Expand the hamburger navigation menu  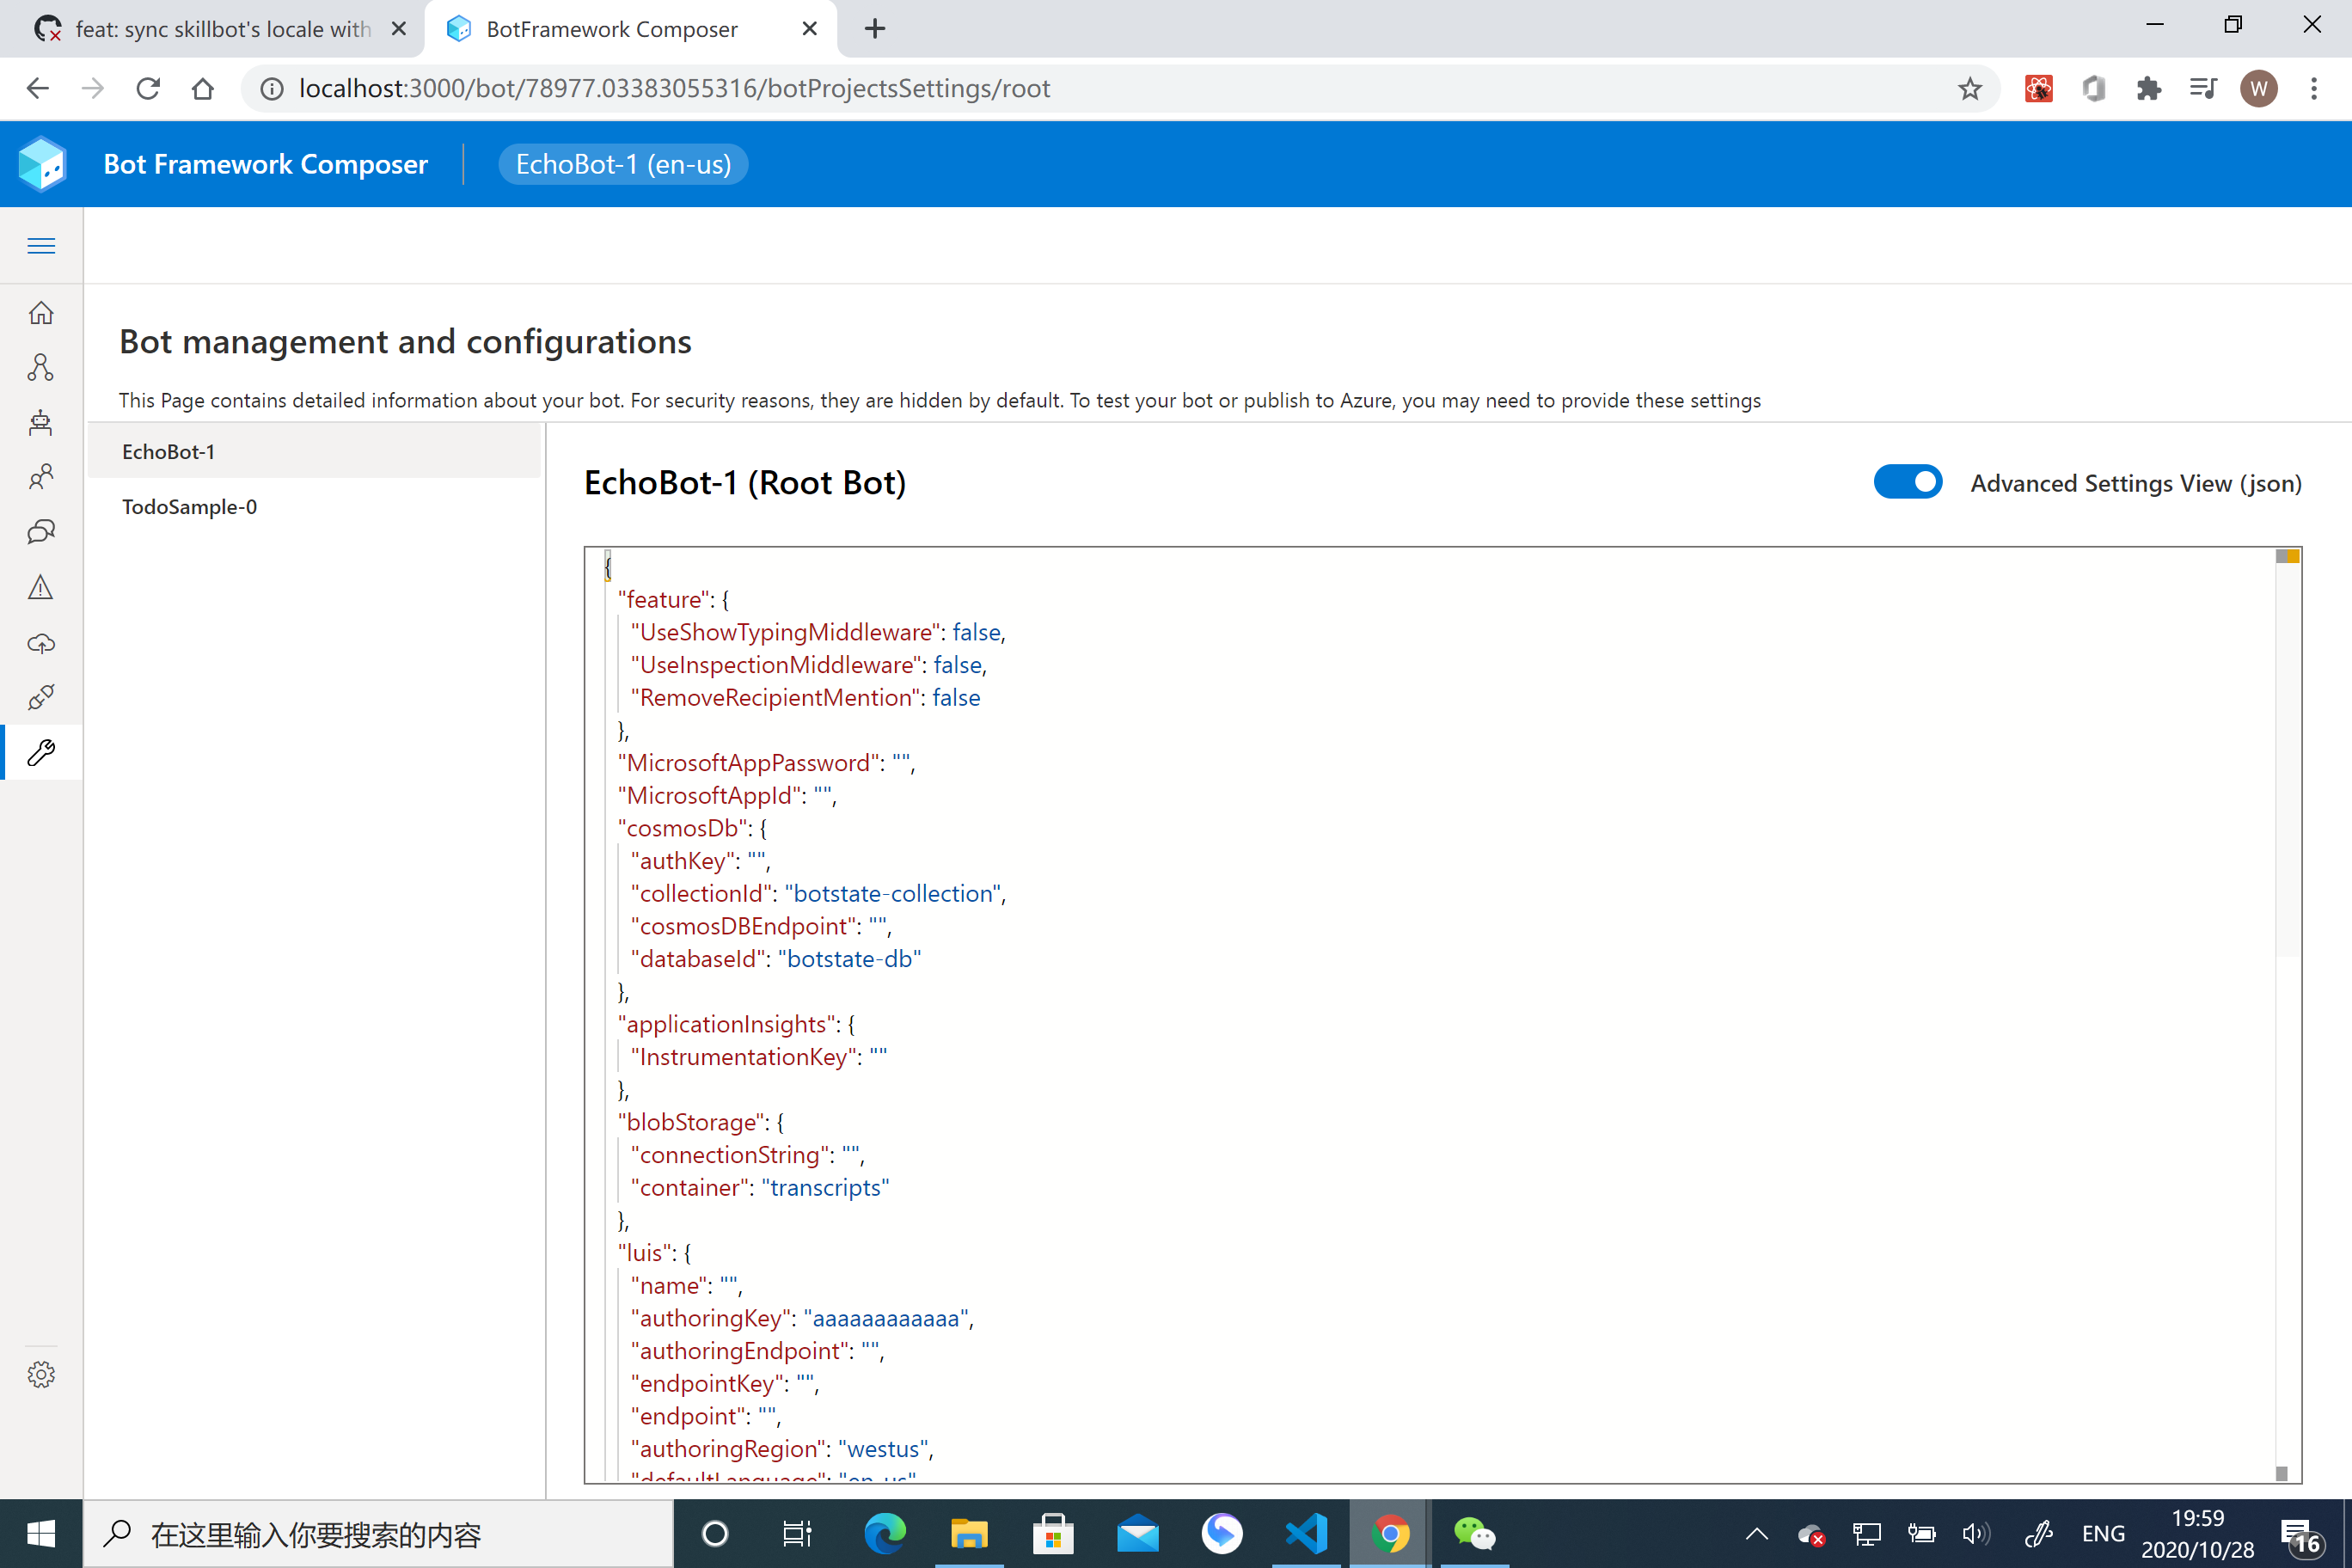[41, 246]
